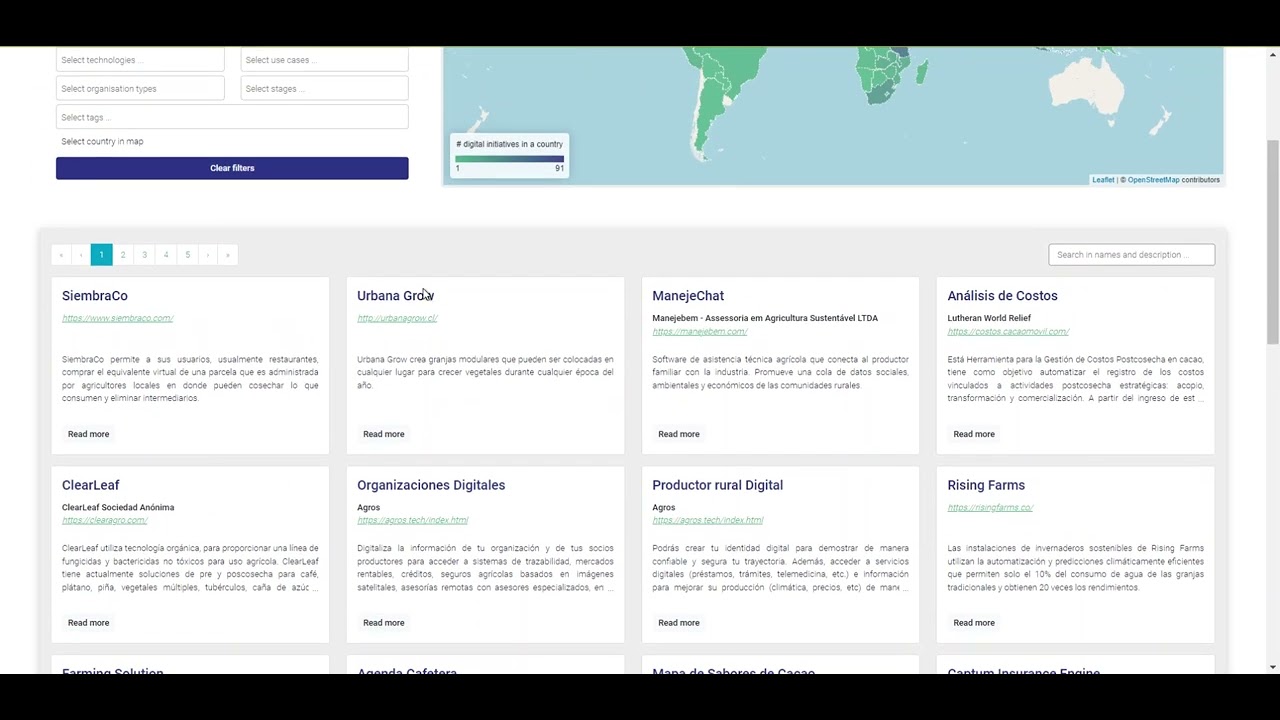Viewport: 1280px width, 720px height.
Task: Read more about SiembraCo
Action: tap(89, 434)
